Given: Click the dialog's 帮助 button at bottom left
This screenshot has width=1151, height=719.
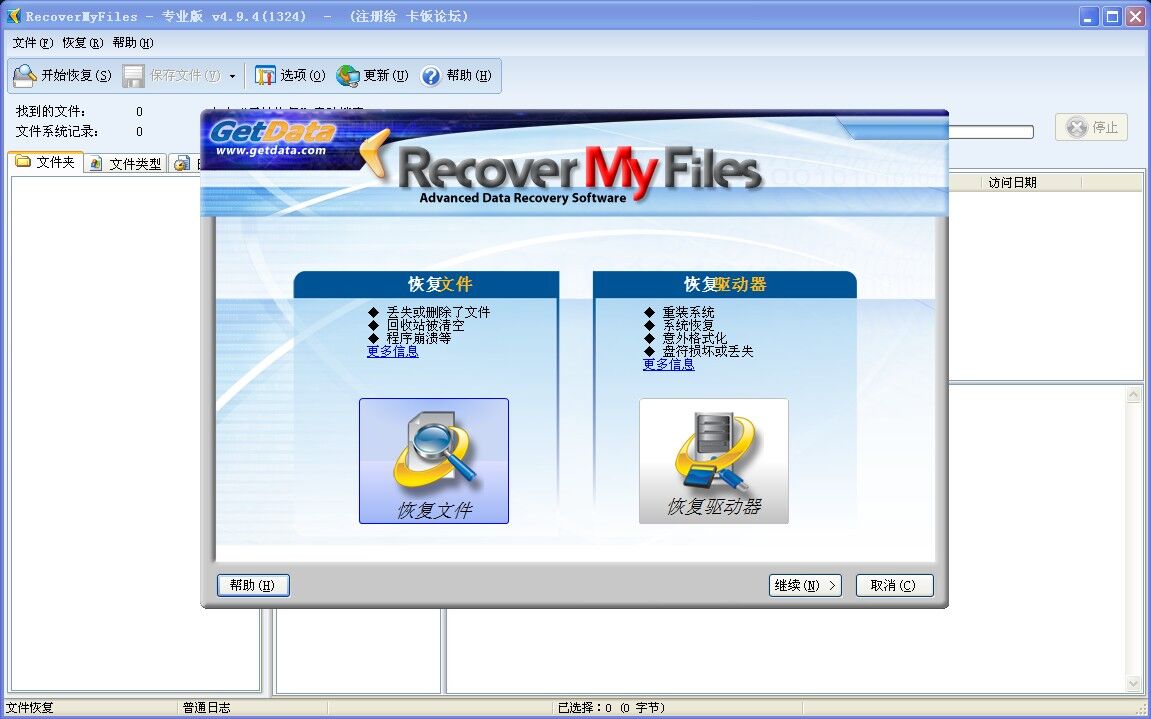Looking at the screenshot, I should [x=253, y=585].
